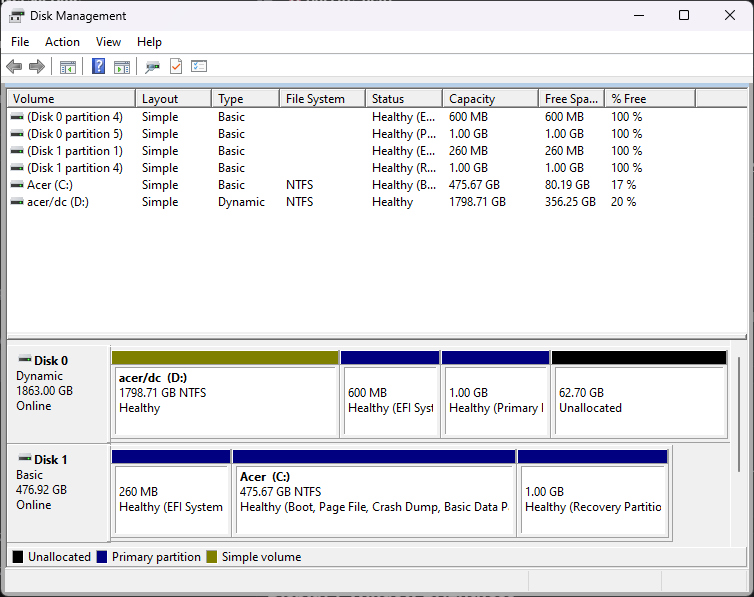The height and width of the screenshot is (597, 754).
Task: Click the Properties checkmark toolbar icon
Action: [x=176, y=66]
